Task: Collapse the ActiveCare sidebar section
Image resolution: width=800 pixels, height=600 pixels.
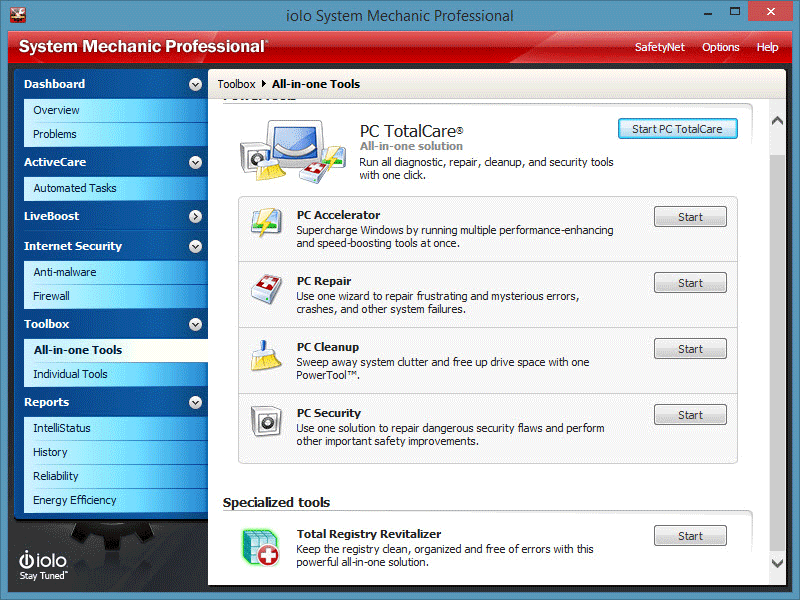Action: [x=195, y=162]
